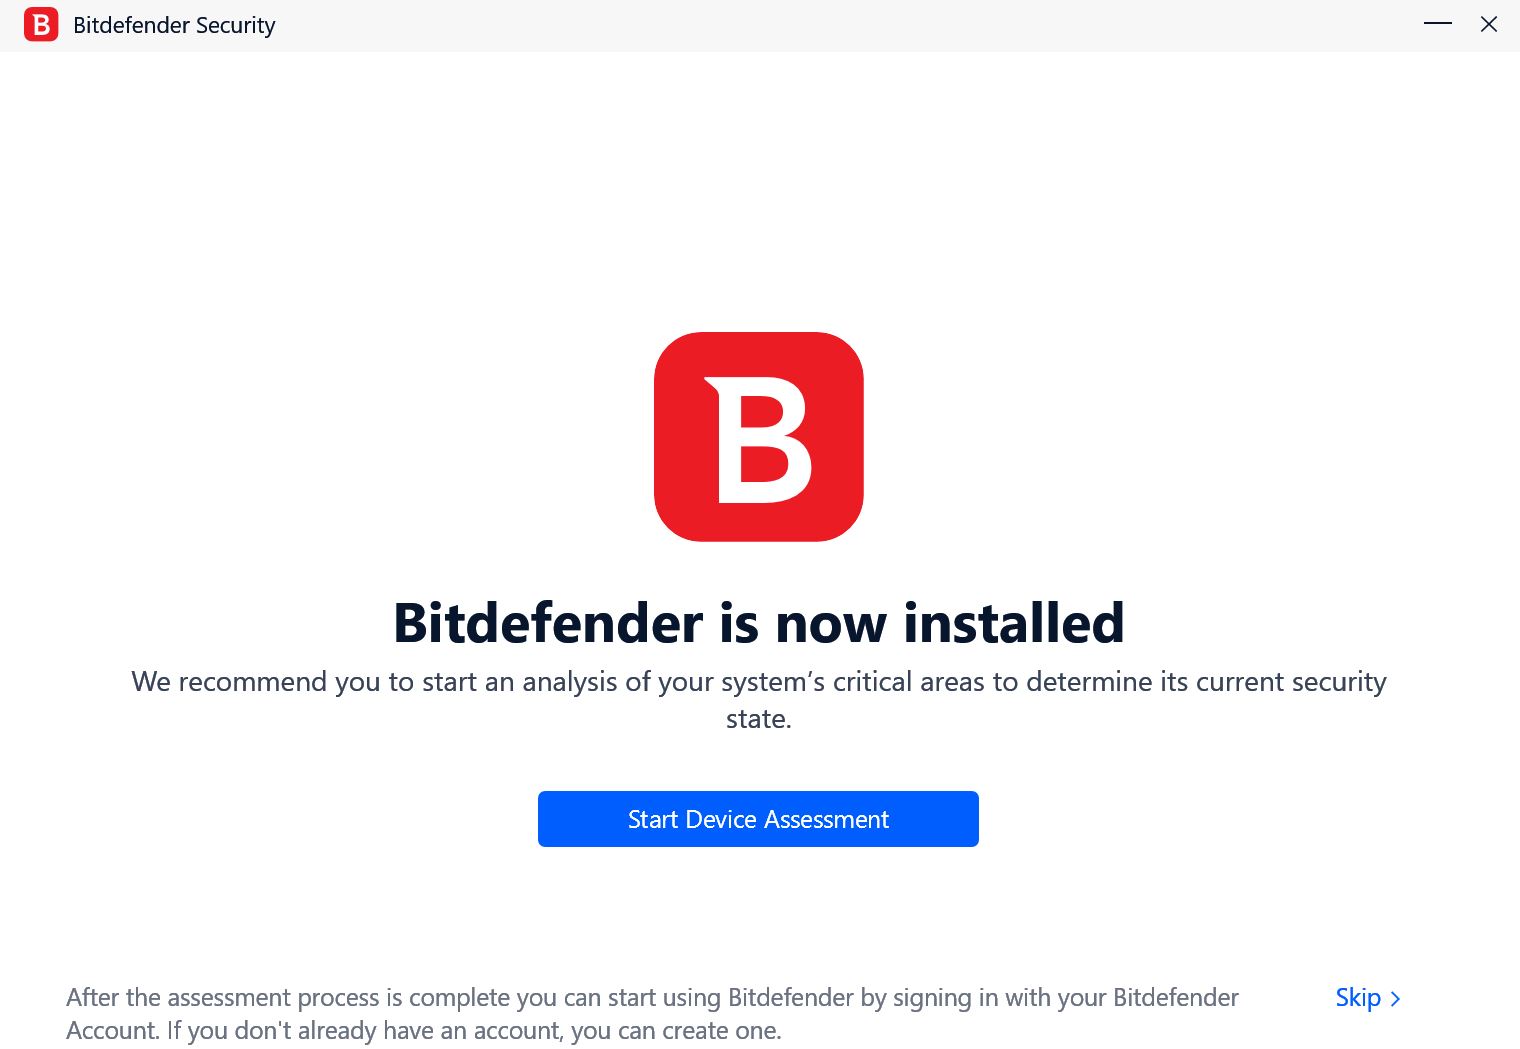Click the large red Bitdefender B logo
Viewport: 1520px width, 1049px height.
pyautogui.click(x=759, y=437)
